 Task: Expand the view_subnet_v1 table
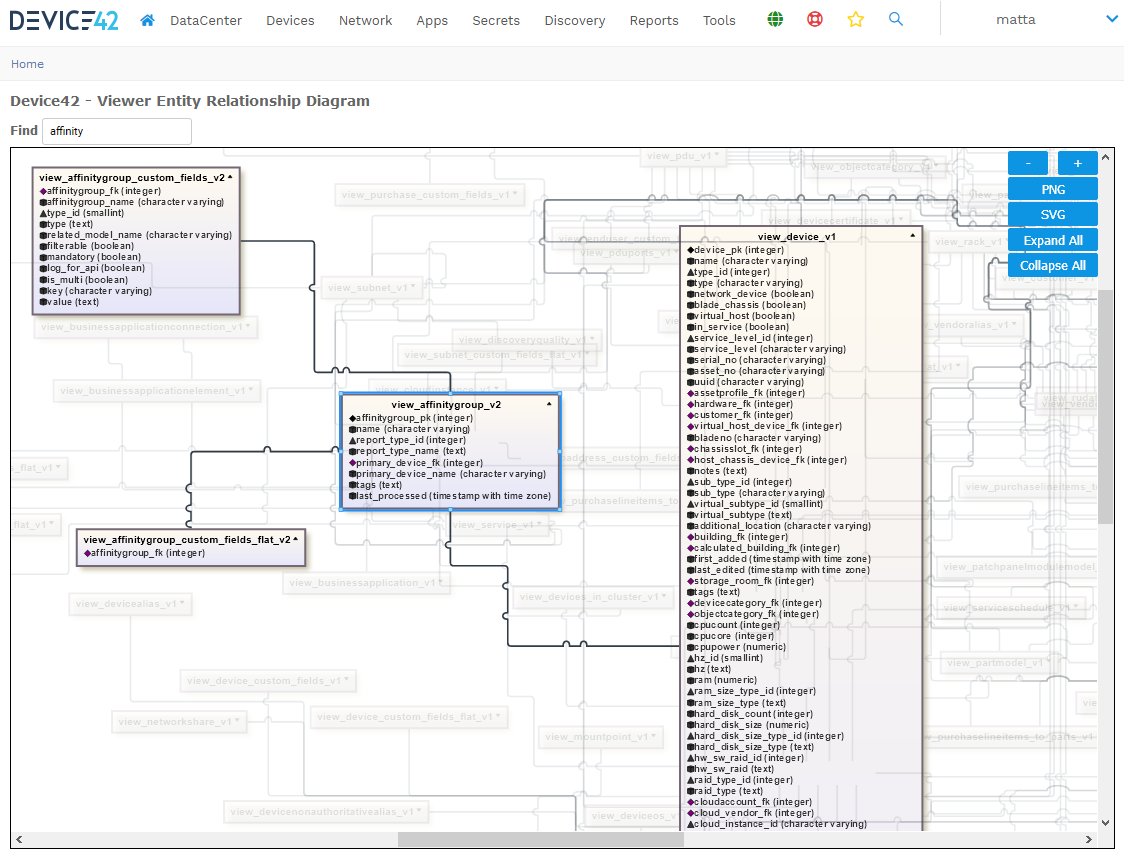pos(413,287)
